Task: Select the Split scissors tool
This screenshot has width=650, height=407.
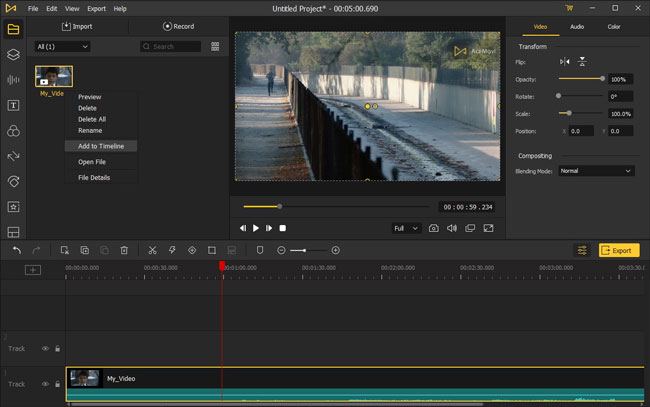Action: (152, 250)
